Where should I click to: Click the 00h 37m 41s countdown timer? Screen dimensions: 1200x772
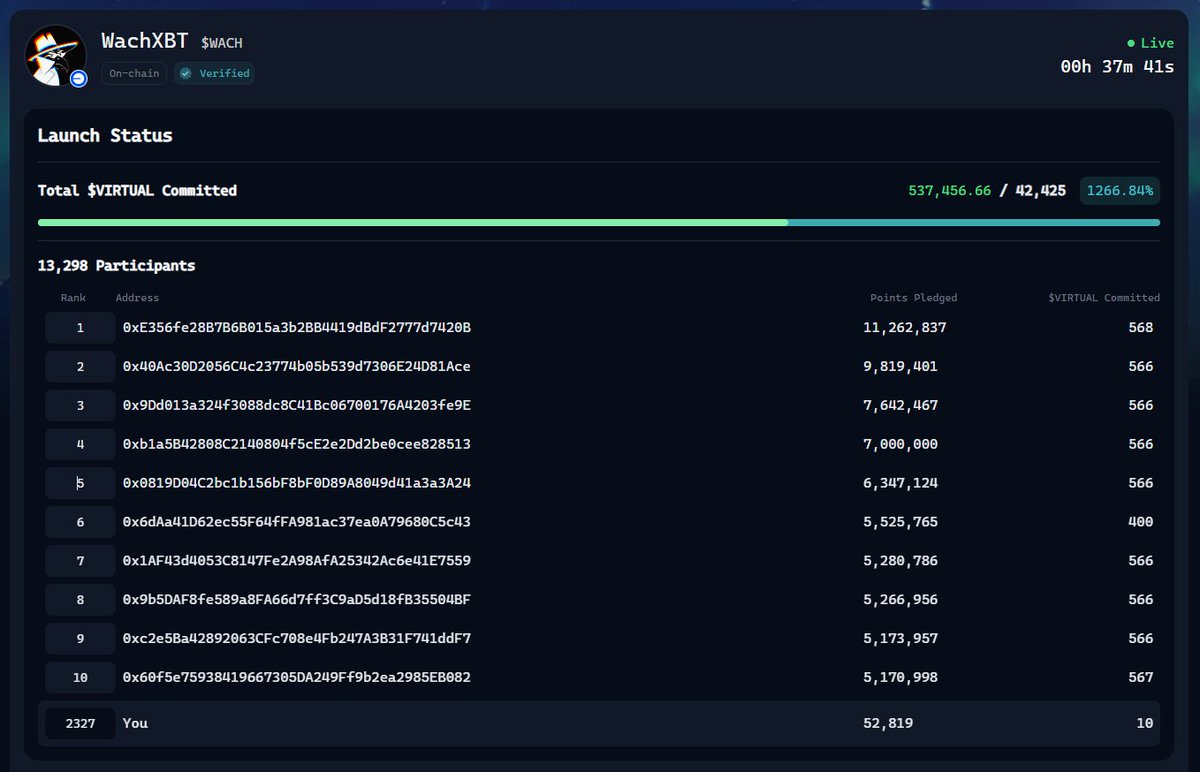(x=1117, y=67)
